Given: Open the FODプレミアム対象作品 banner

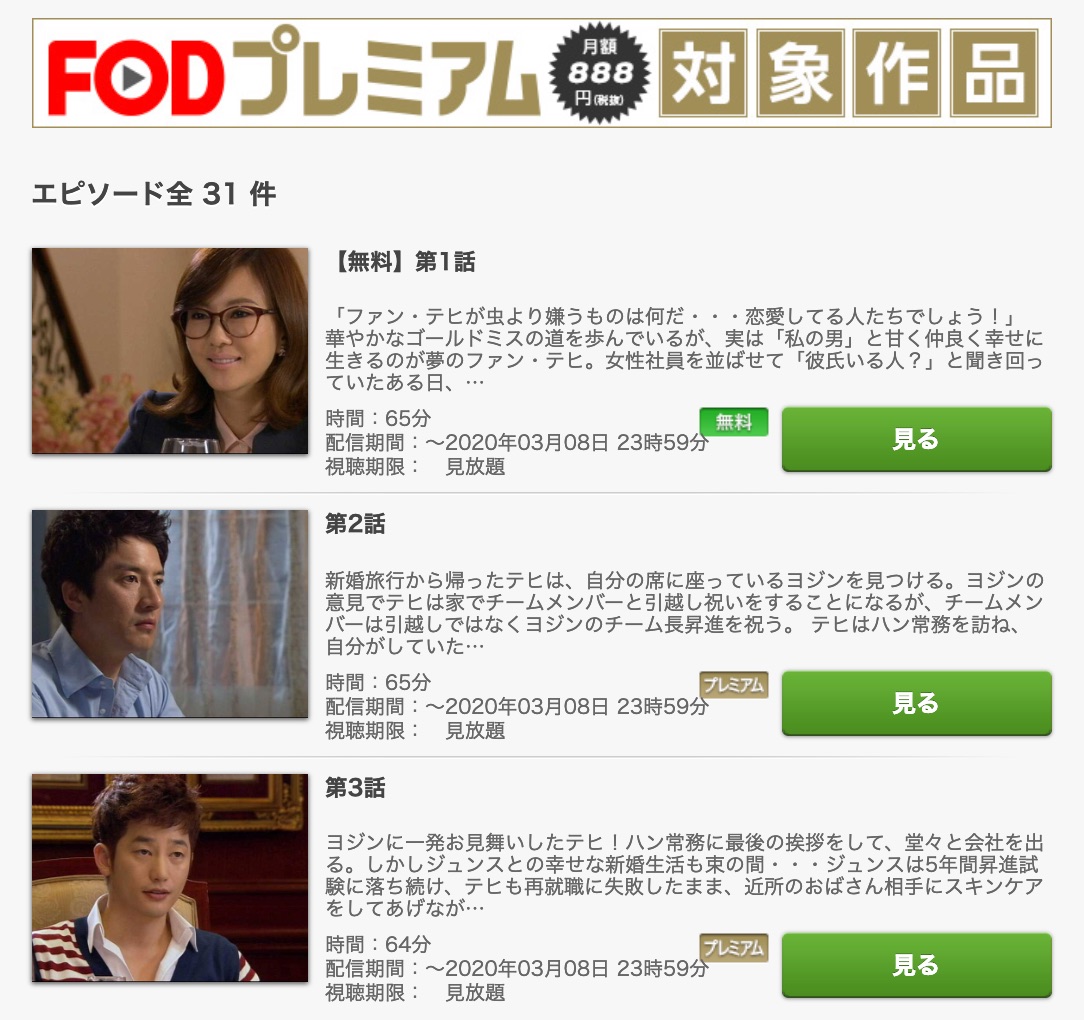Looking at the screenshot, I should 542,73.
